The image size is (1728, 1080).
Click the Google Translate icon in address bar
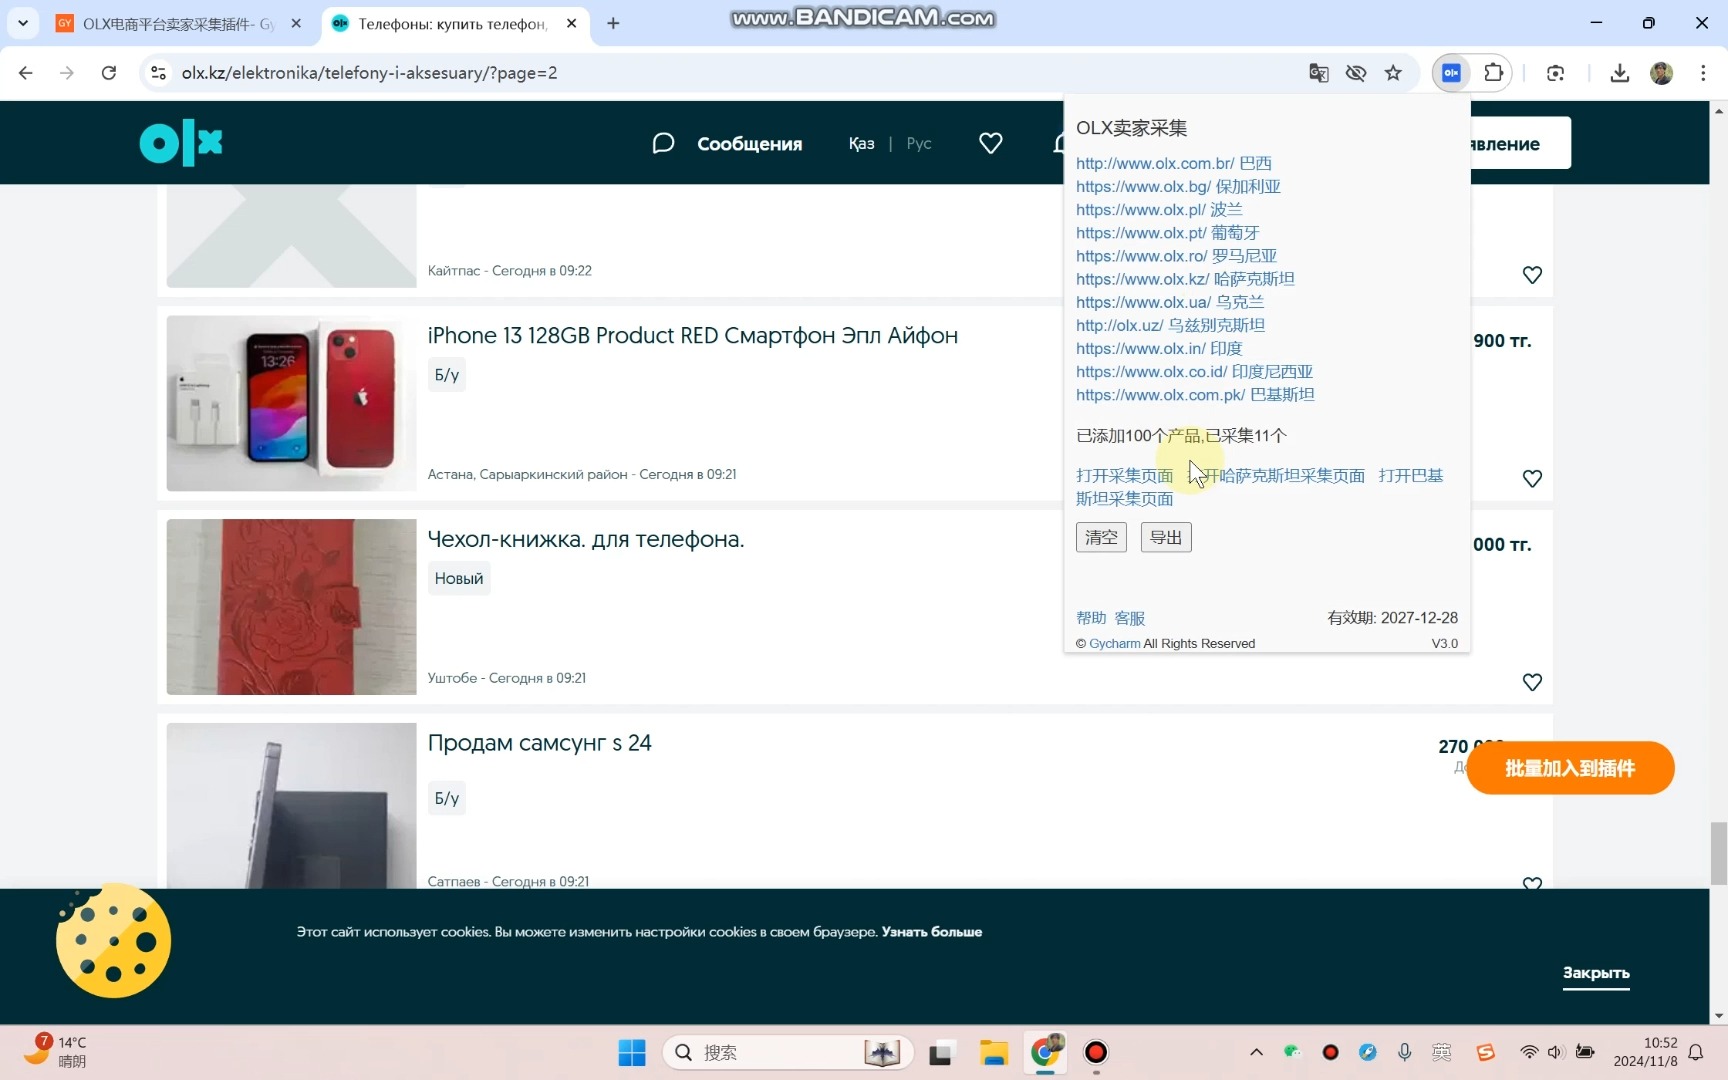[1319, 73]
